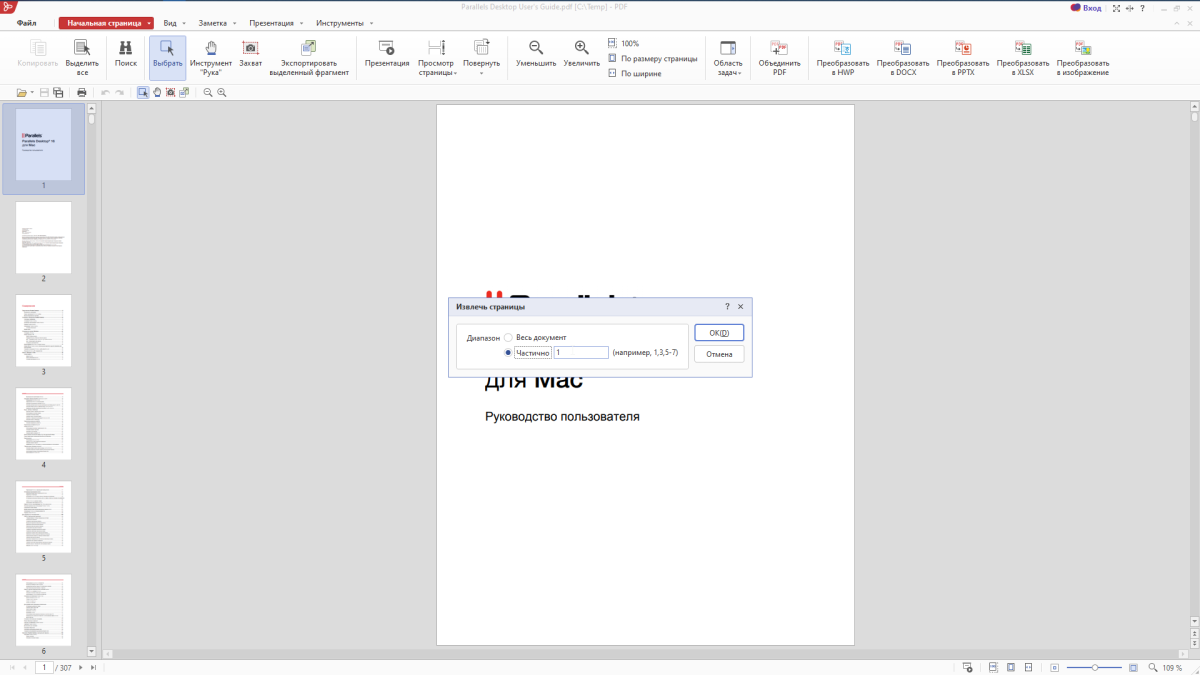Adjust the zoom slider handle in status bar
Image resolution: width=1200 pixels, height=675 pixels.
click(1095, 667)
